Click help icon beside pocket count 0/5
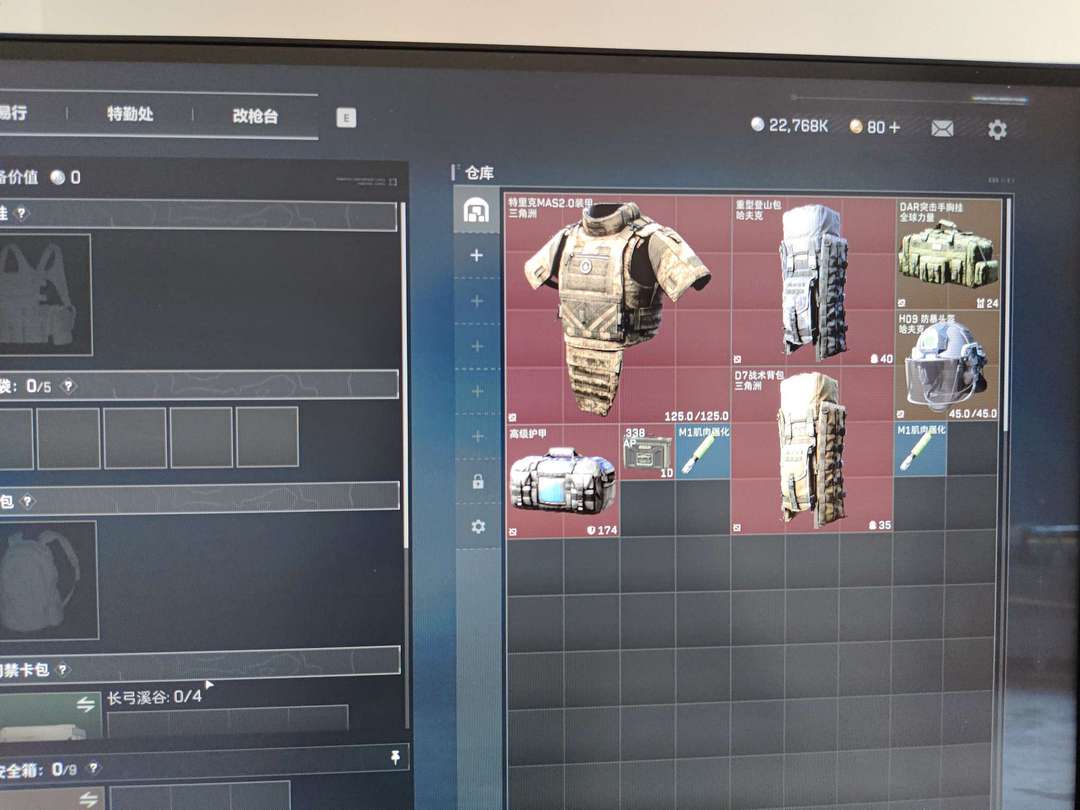1080x810 pixels. point(68,386)
